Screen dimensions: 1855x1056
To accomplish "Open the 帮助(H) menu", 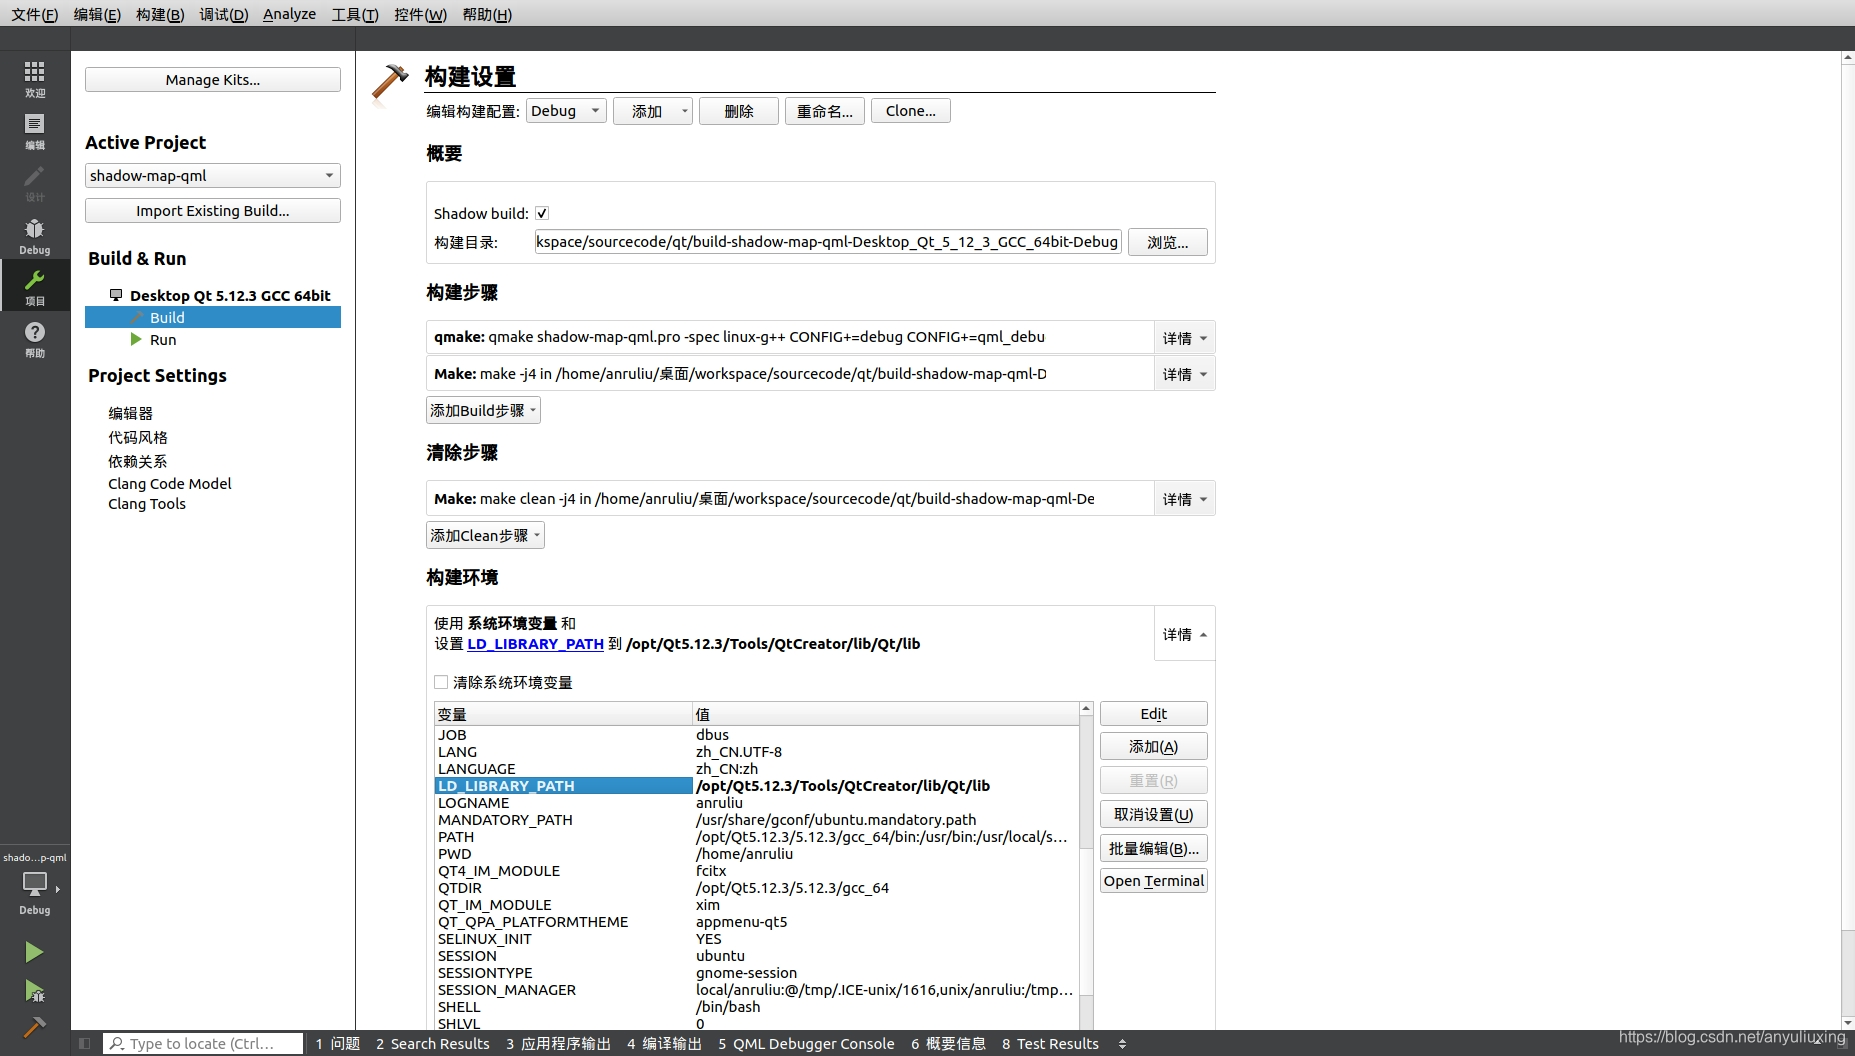I will point(487,14).
